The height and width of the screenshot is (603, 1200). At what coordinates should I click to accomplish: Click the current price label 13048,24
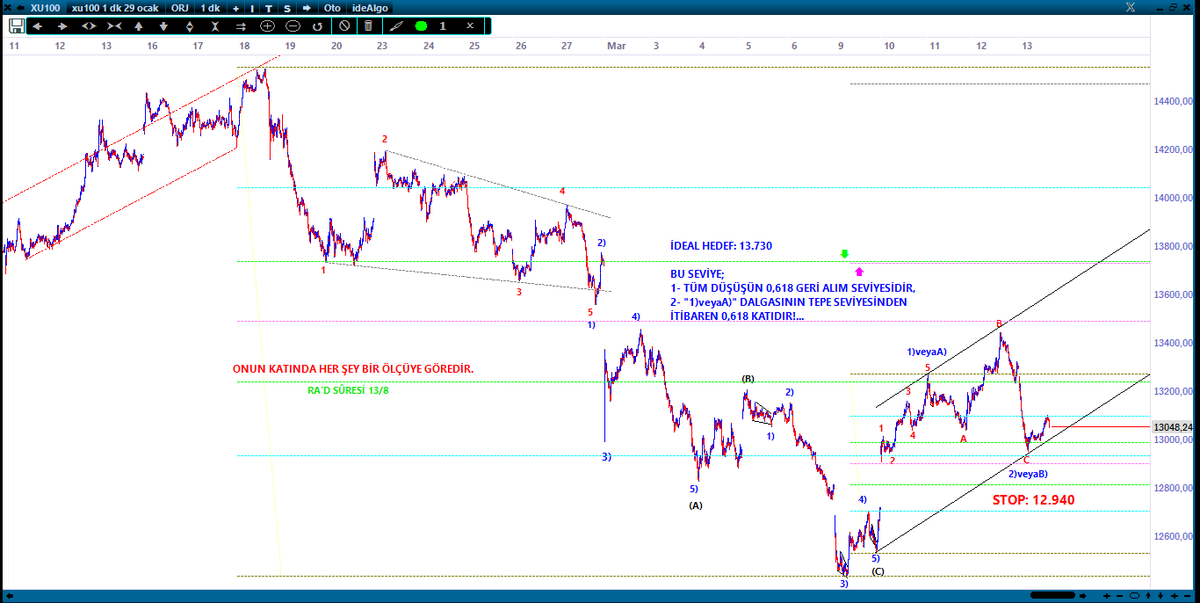coord(1174,425)
